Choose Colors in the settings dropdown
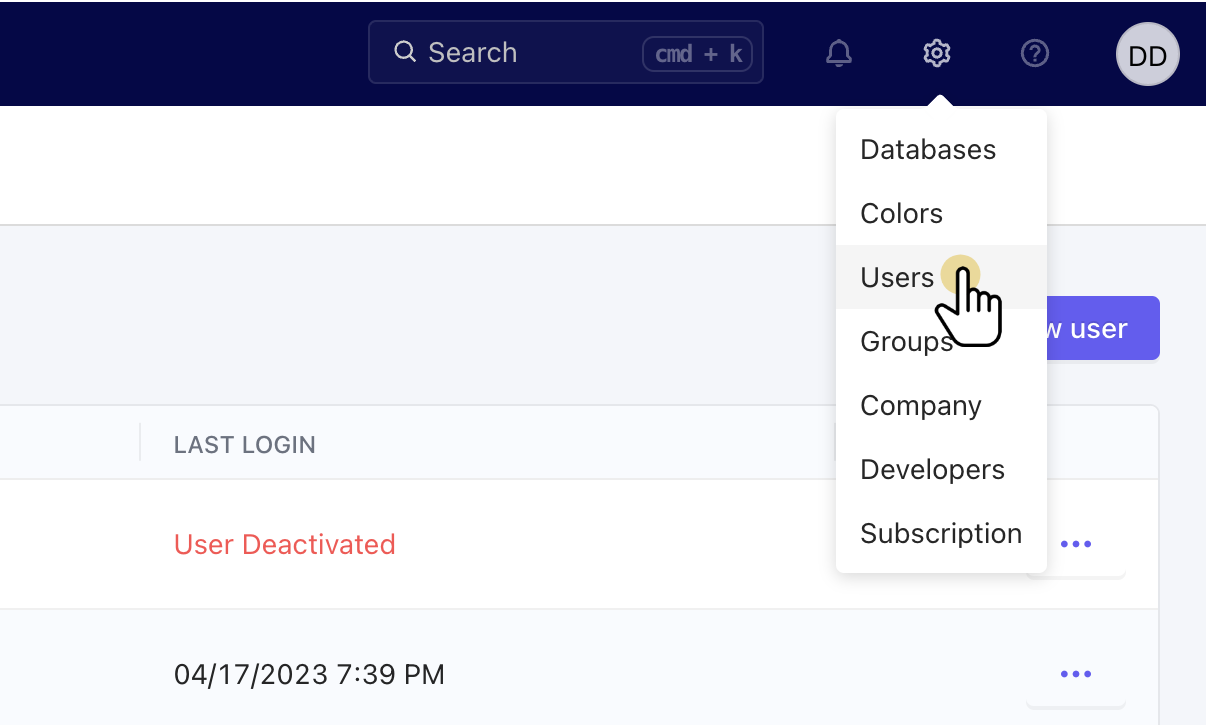Viewport: 1206px width, 725px height. click(x=901, y=214)
